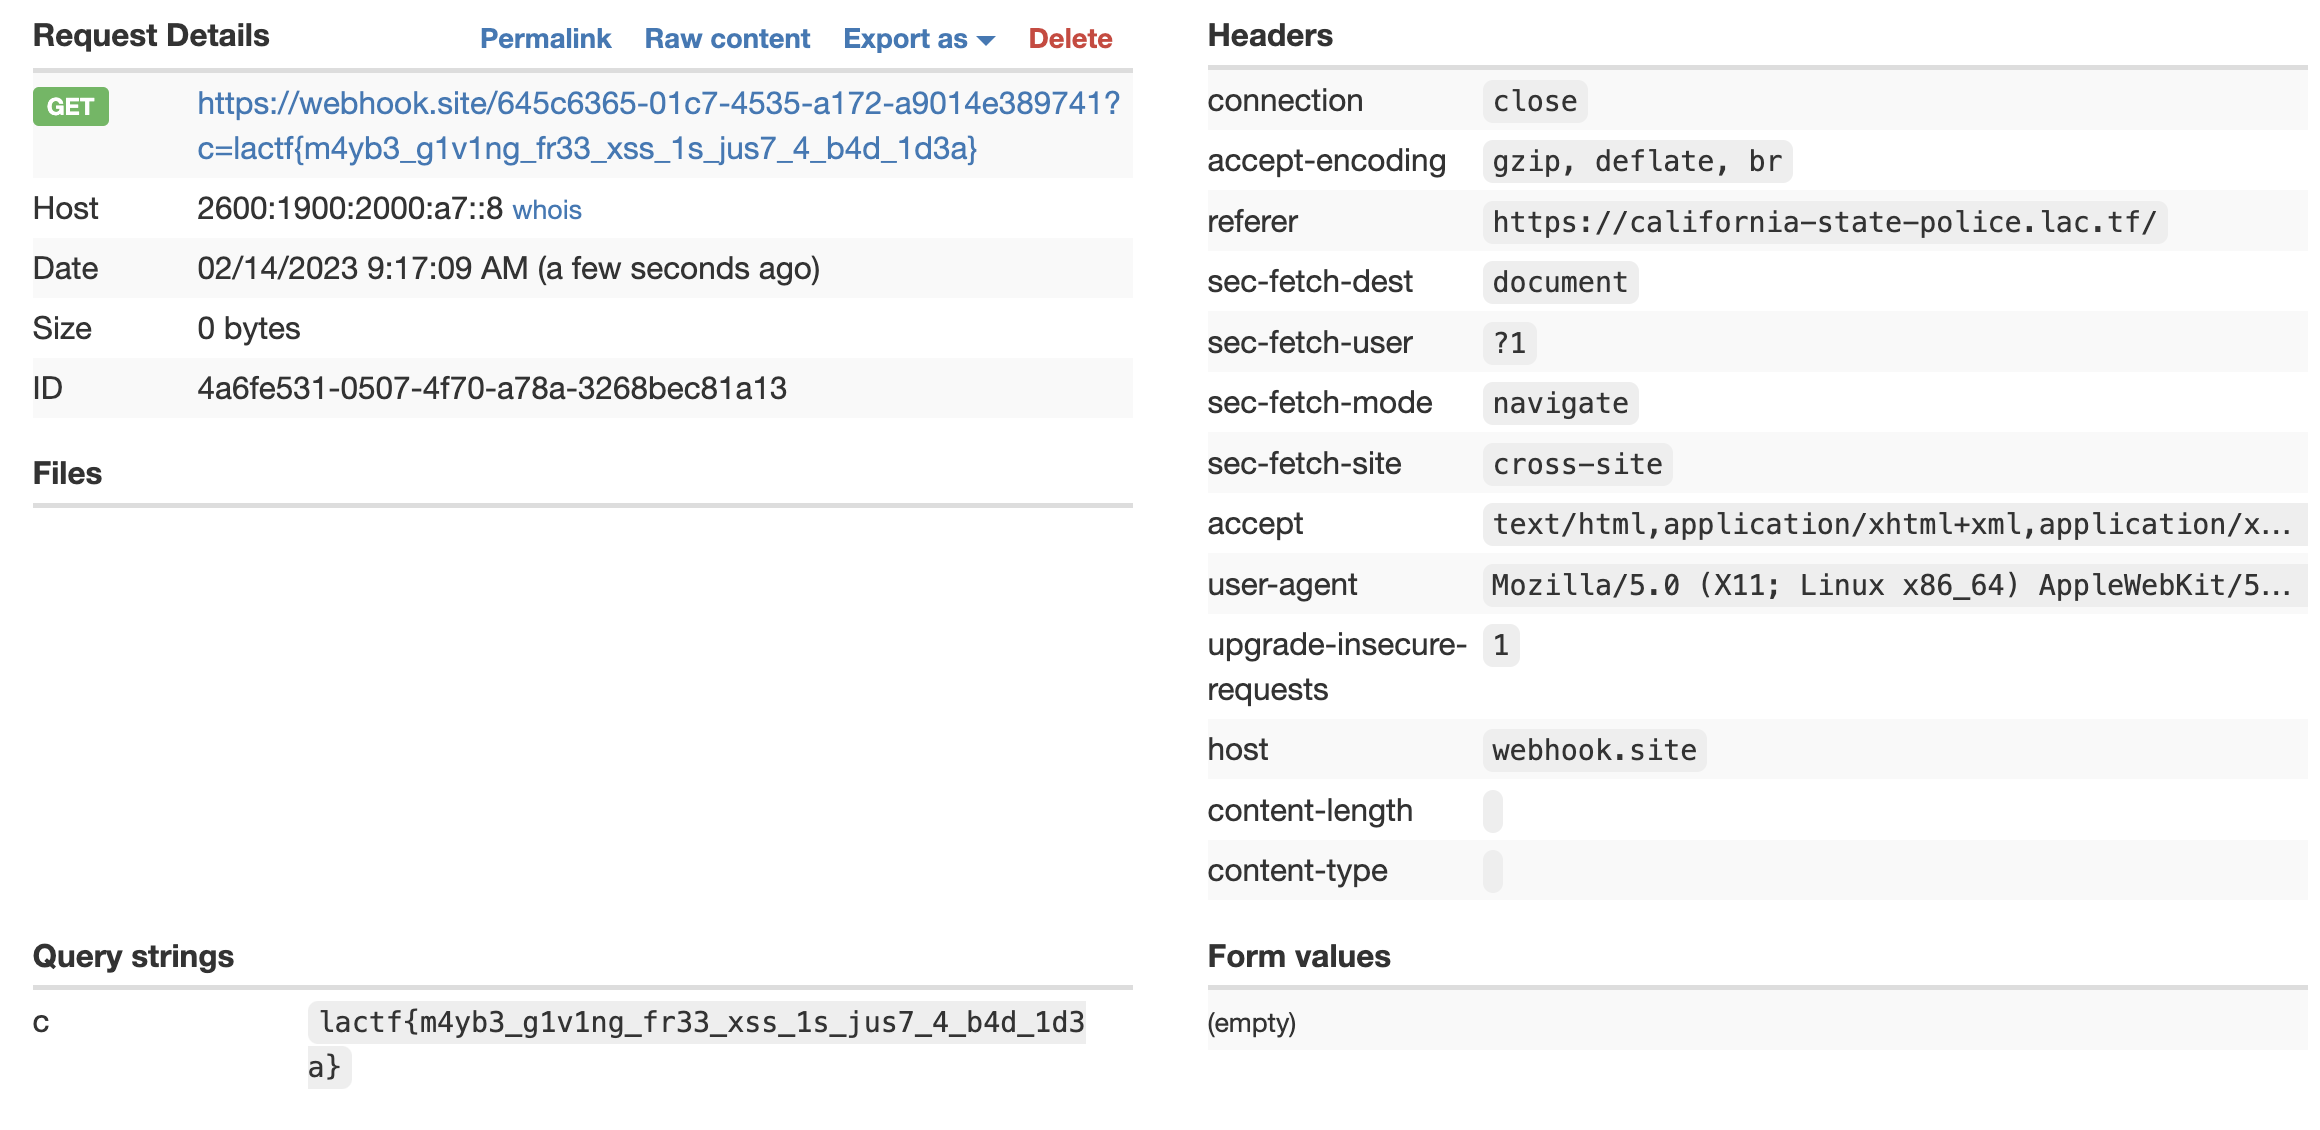Click the referer header value
2320x1130 pixels.
tap(1824, 222)
